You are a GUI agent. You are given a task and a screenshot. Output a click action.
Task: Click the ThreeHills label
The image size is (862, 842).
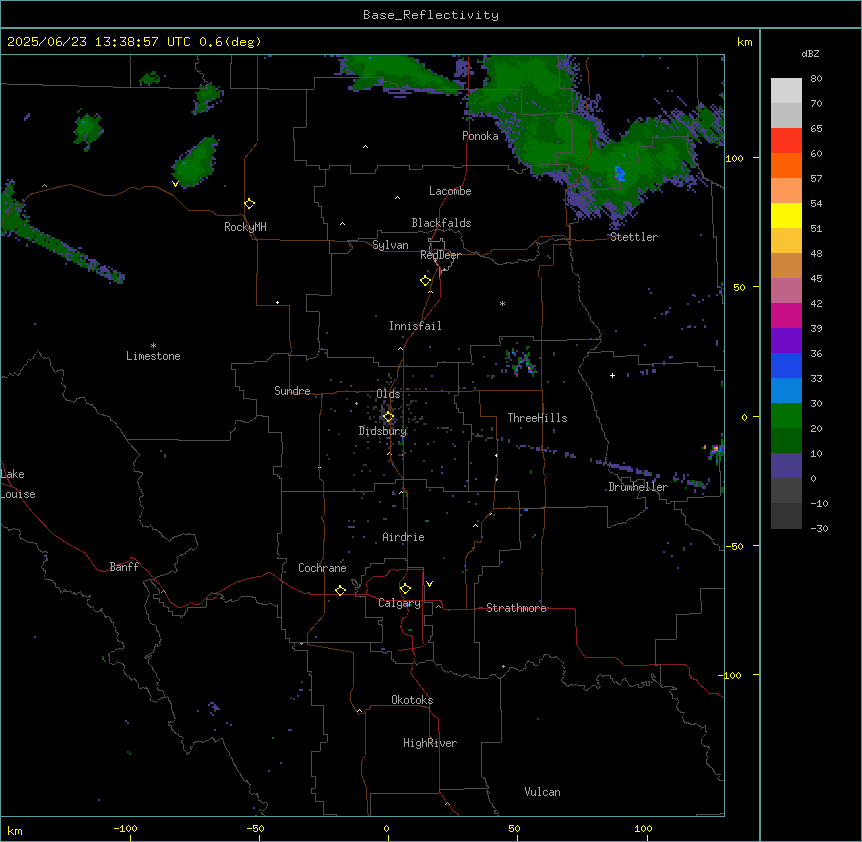click(x=537, y=418)
